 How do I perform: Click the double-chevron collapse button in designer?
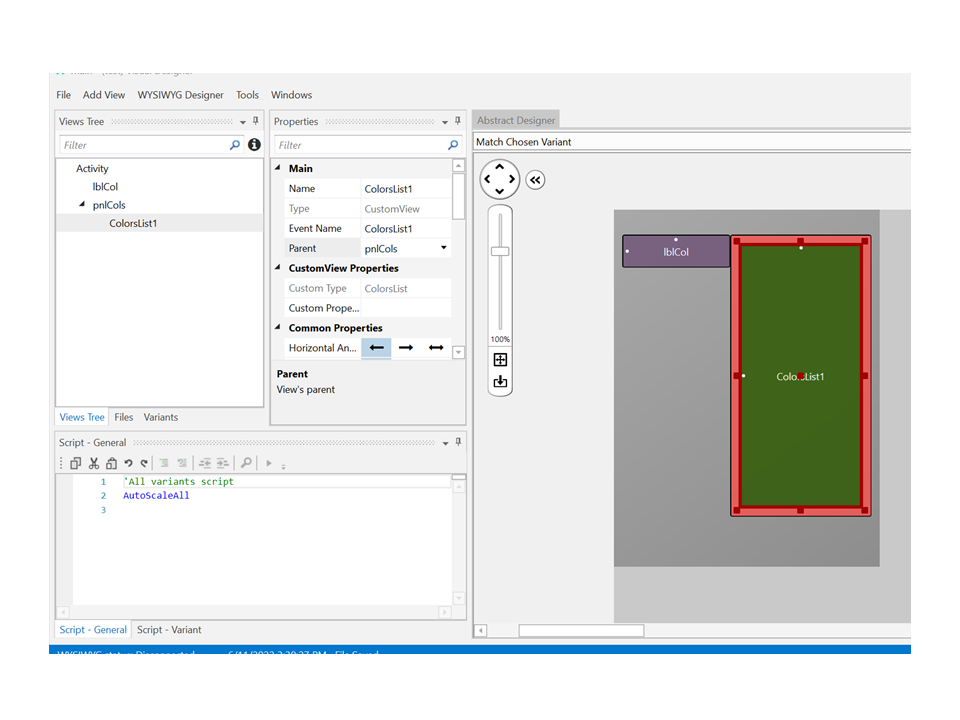click(x=535, y=180)
